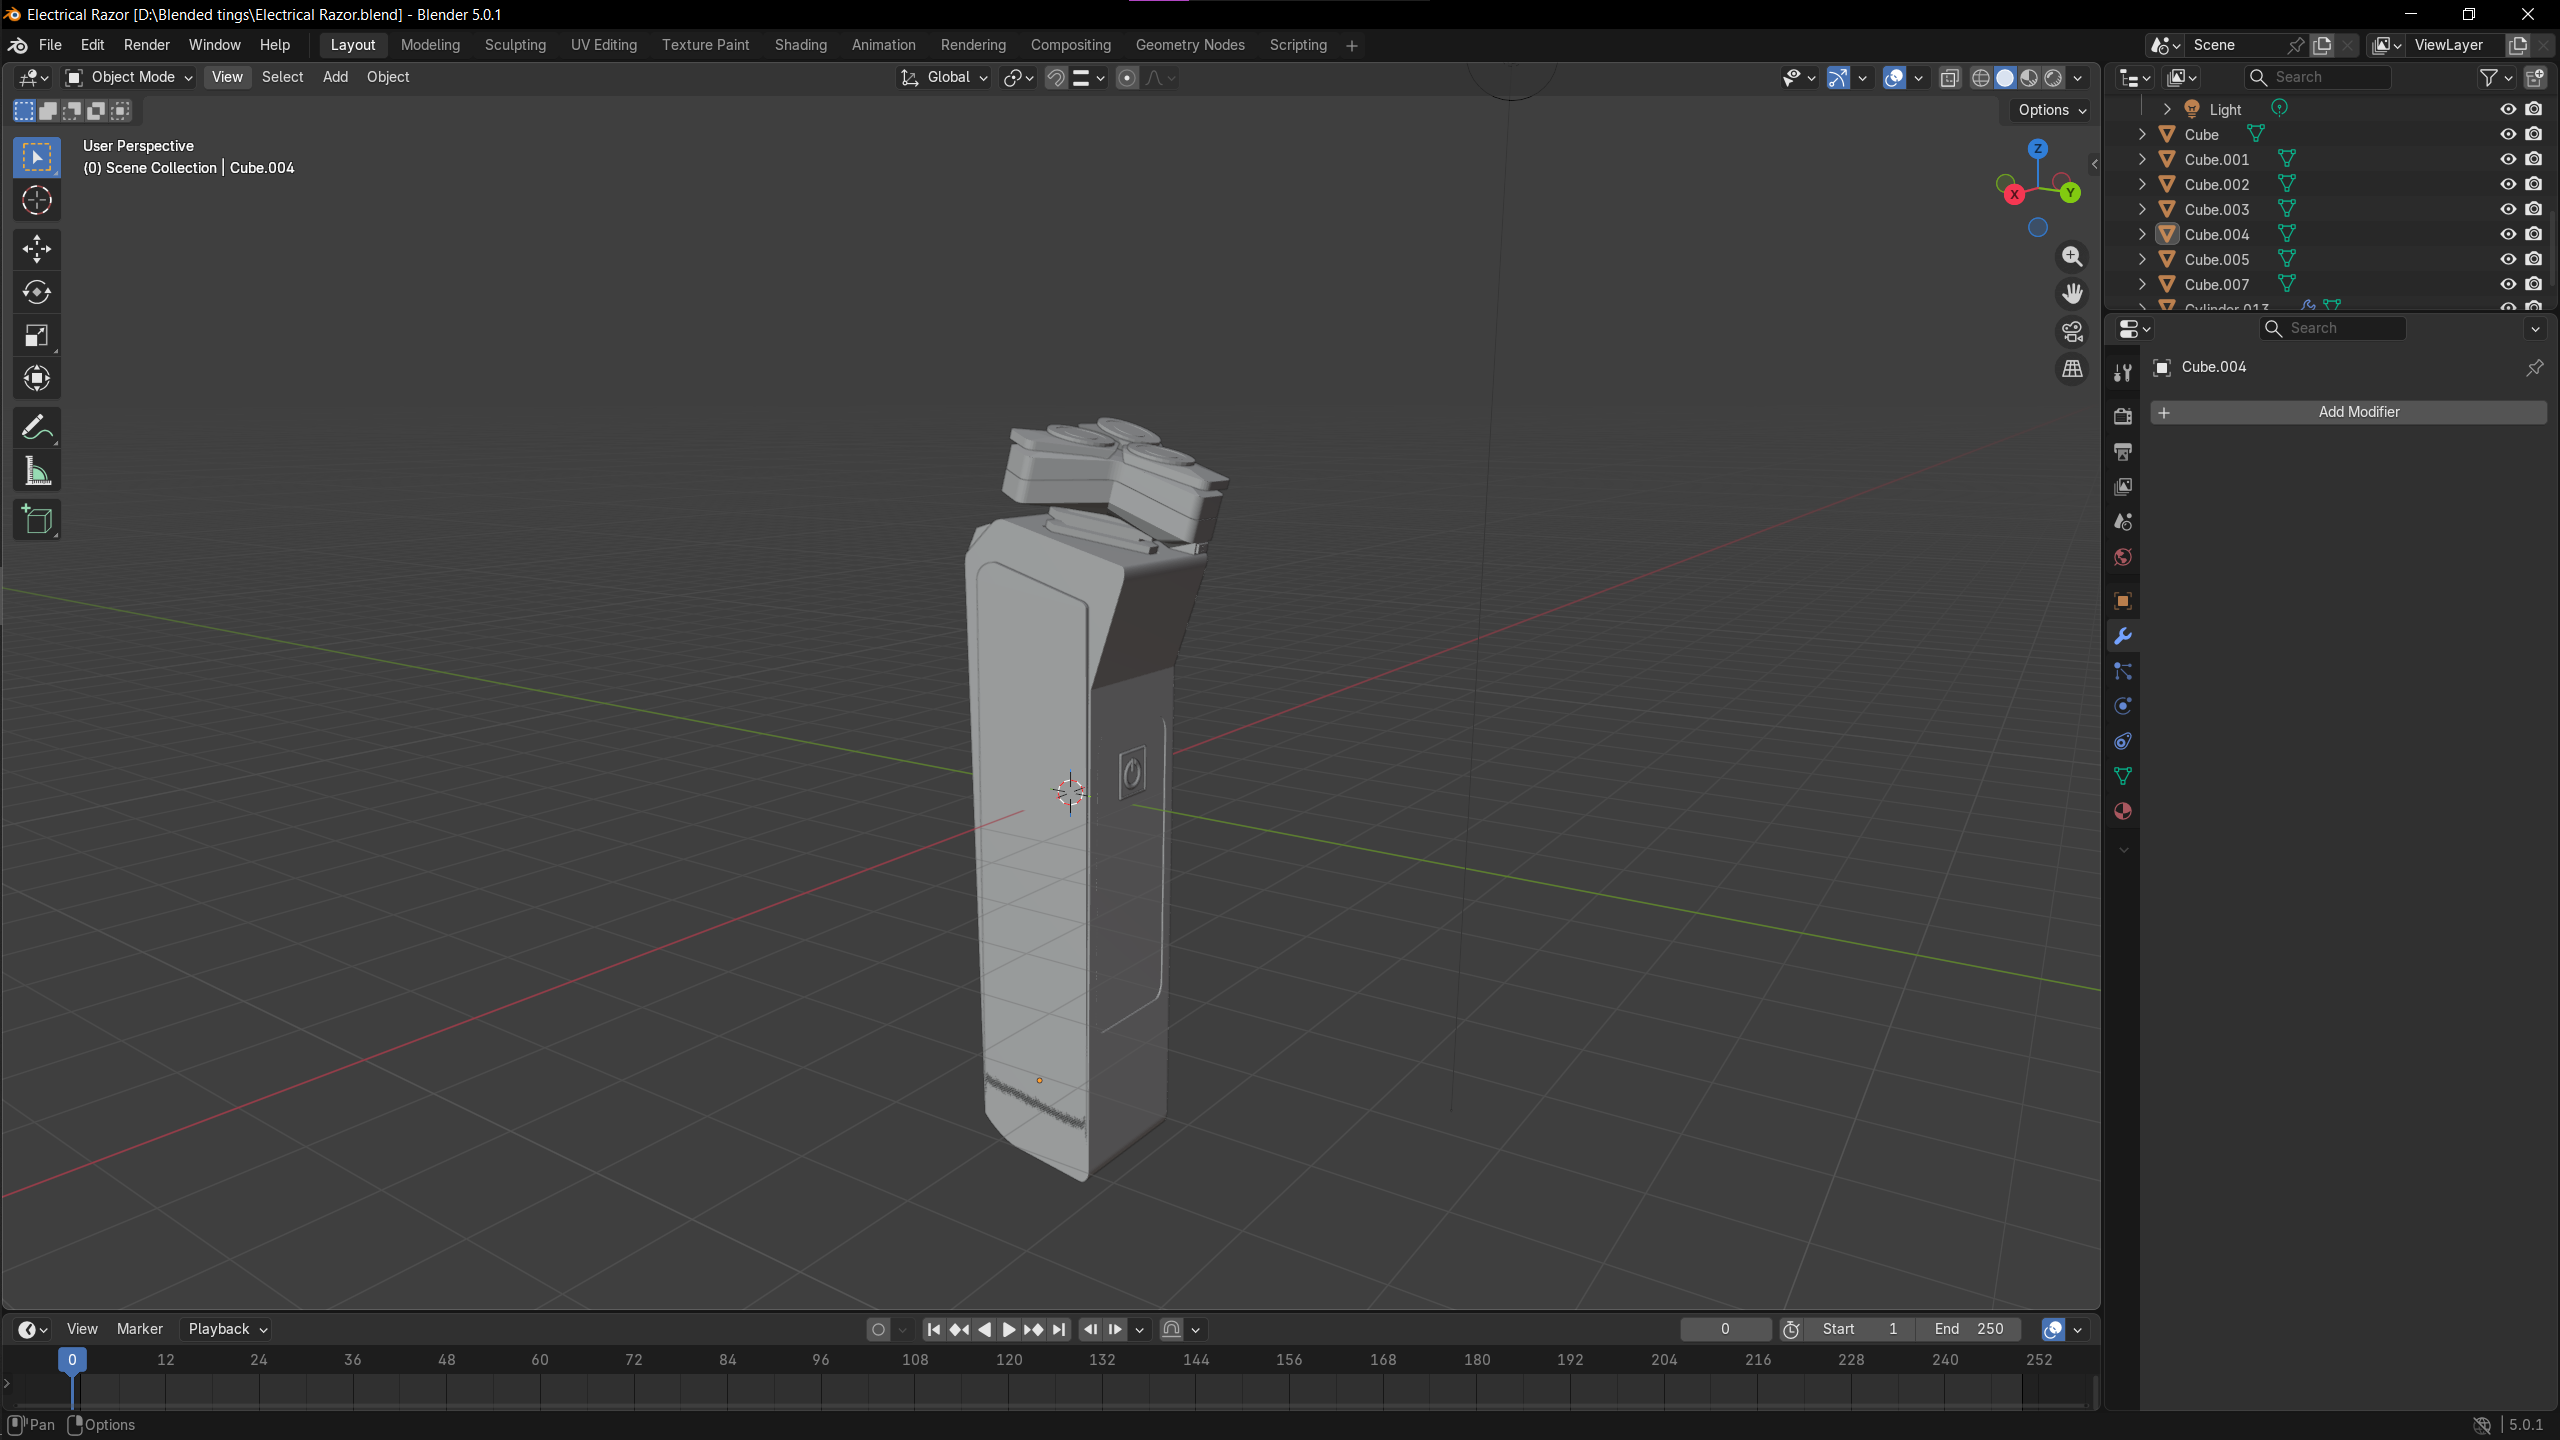Select the Scale tool
The image size is (2560, 1440).
pos(37,336)
